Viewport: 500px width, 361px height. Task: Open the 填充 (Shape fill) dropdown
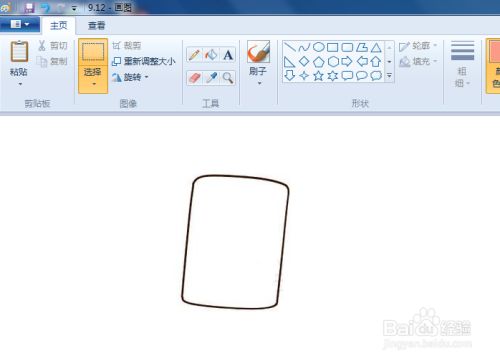click(x=418, y=61)
